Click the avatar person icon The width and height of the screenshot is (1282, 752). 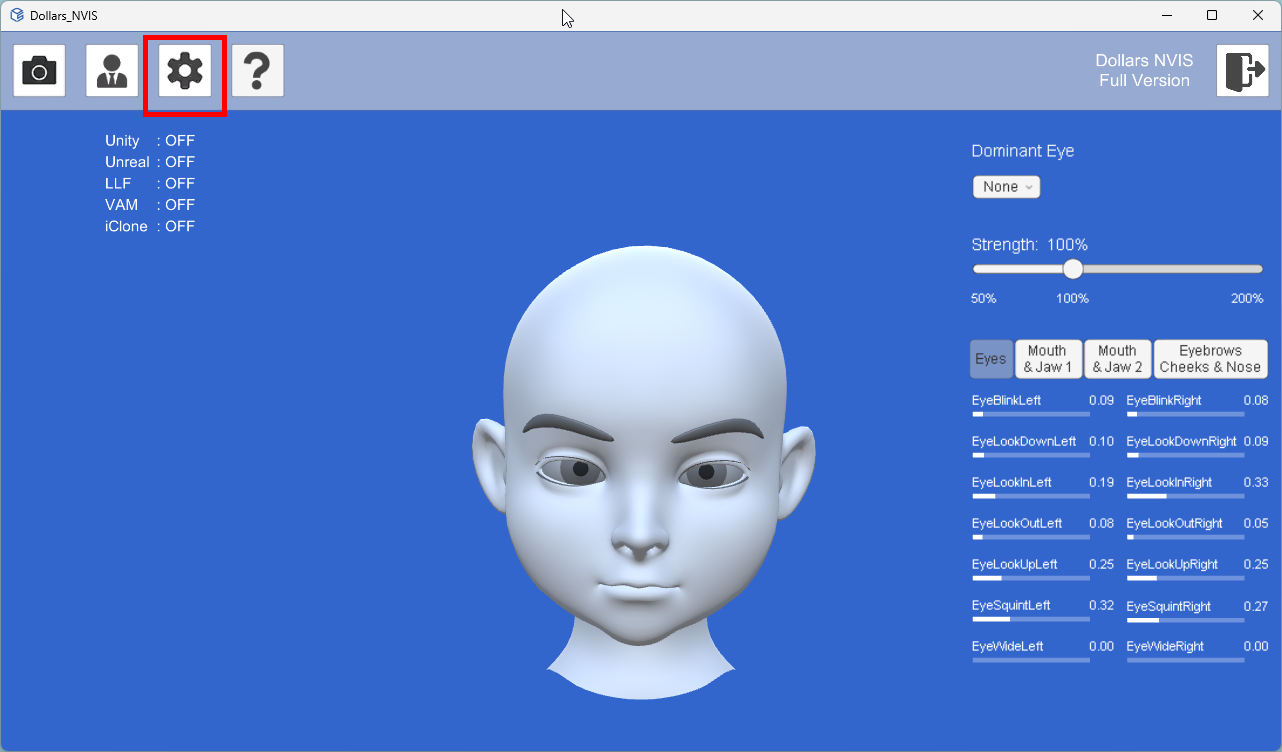112,70
